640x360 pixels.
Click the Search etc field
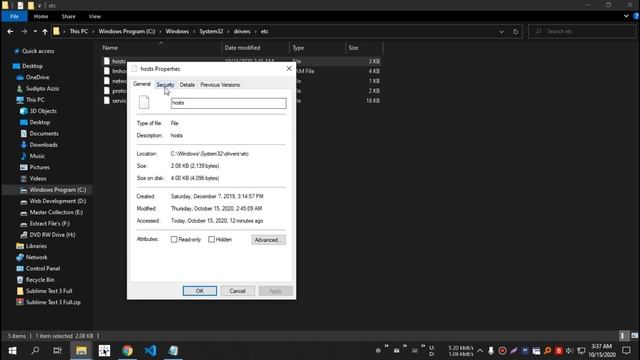coord(582,31)
